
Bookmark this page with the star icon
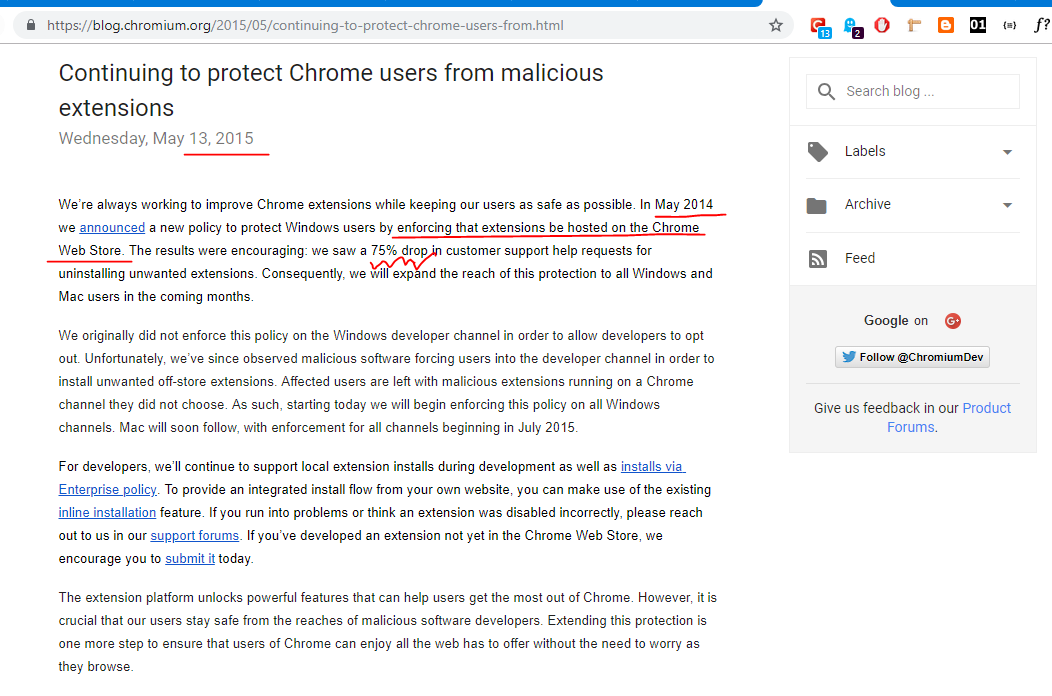pos(776,26)
